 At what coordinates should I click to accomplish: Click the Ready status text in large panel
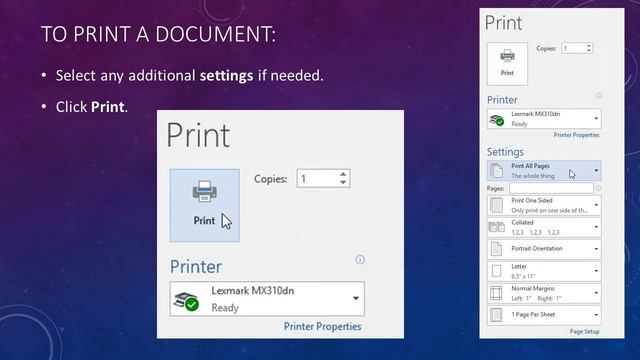click(x=225, y=308)
